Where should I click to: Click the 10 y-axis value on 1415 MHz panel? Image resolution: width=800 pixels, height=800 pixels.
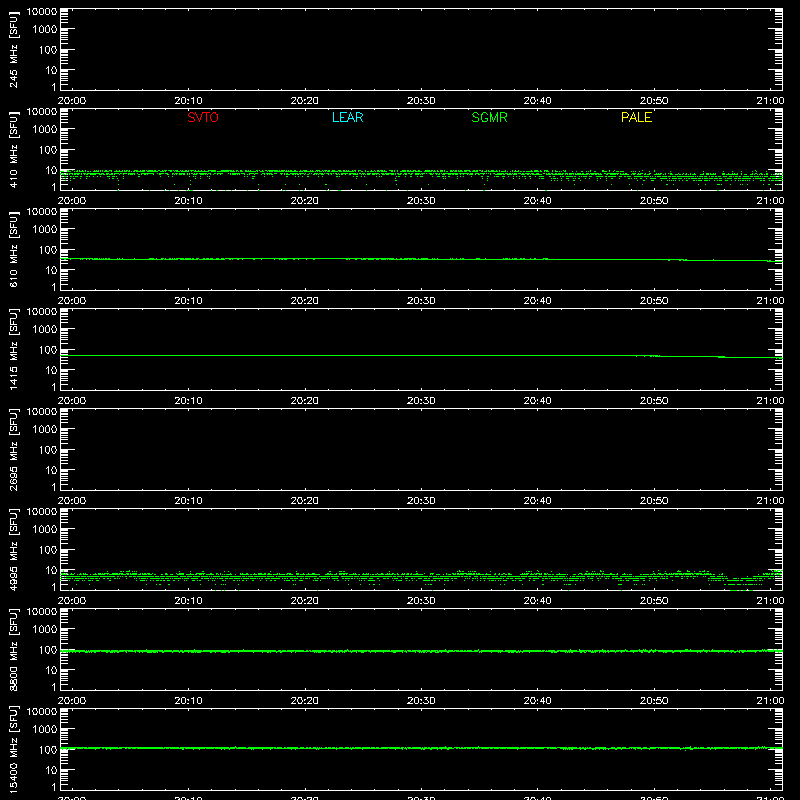[51, 370]
